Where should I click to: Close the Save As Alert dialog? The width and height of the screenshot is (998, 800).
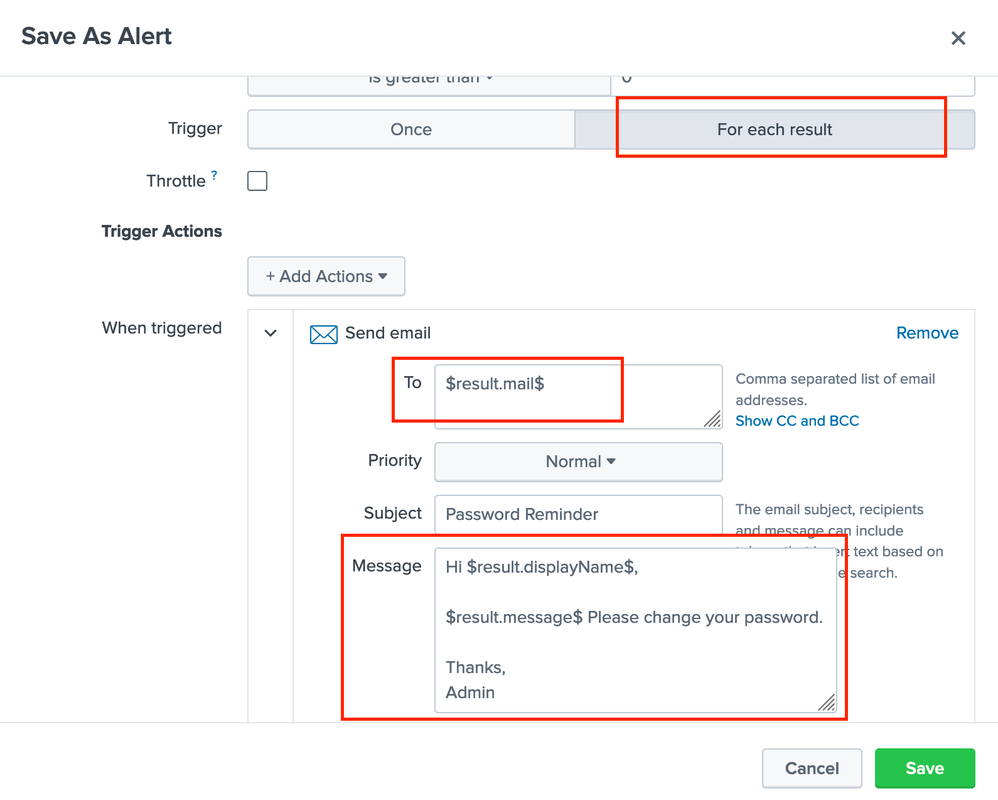click(x=958, y=38)
